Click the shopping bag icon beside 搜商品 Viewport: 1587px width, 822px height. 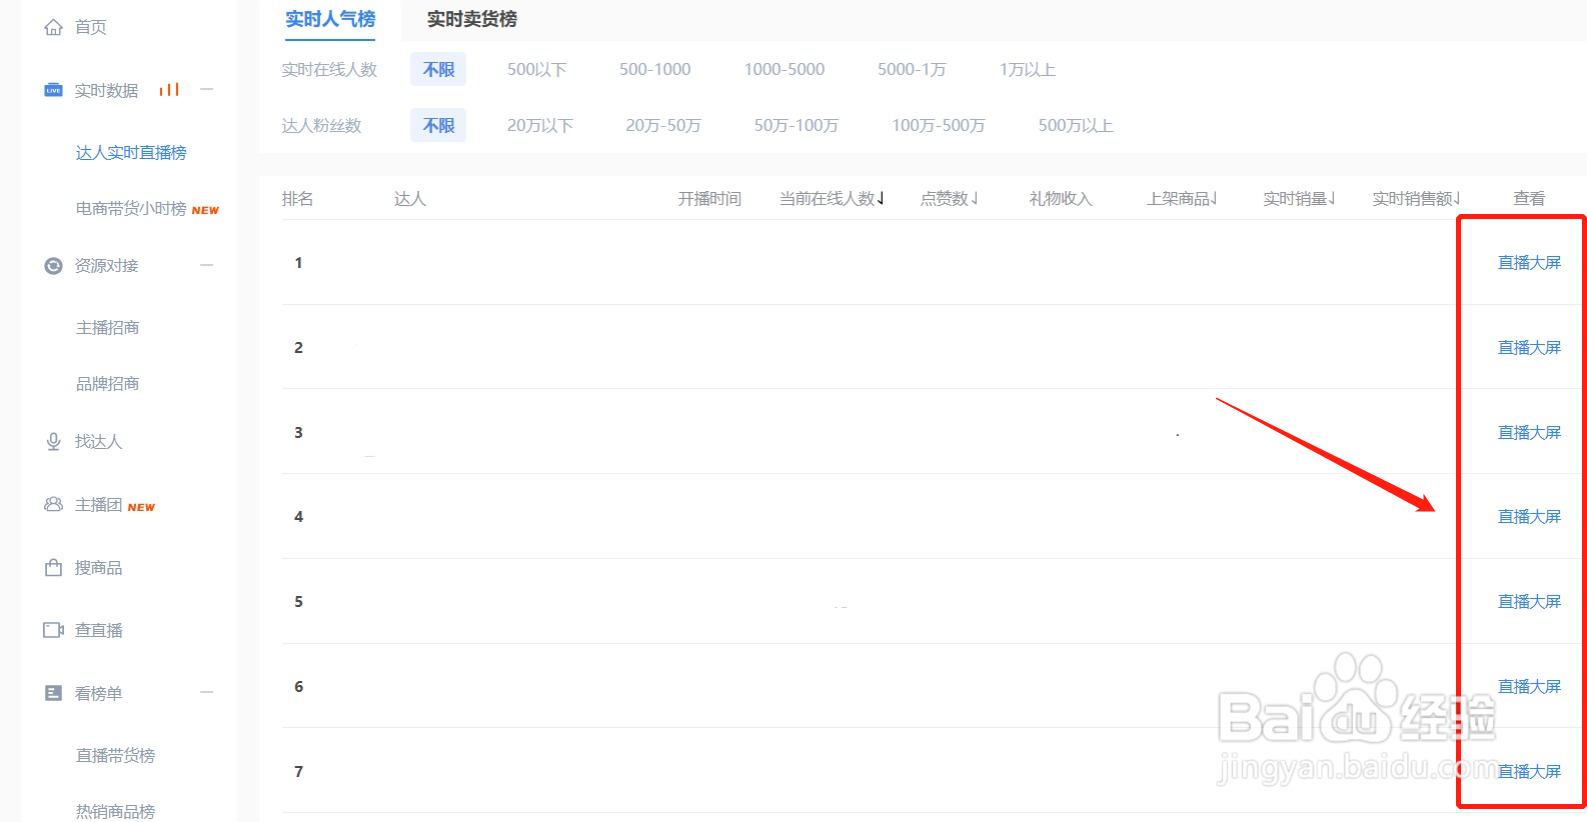click(x=53, y=568)
